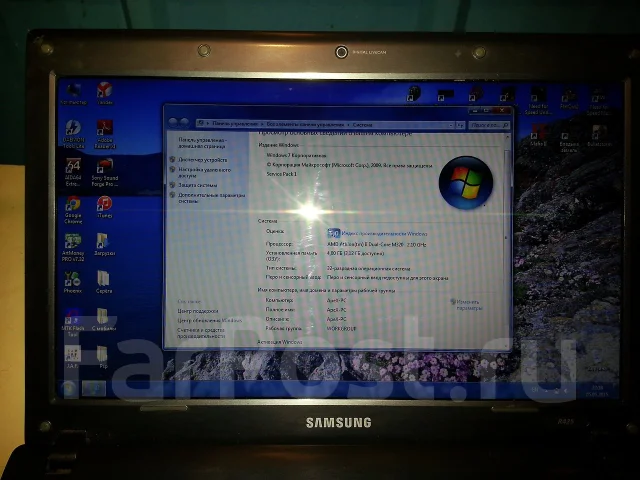This screenshot has height=480, width=640.
Task: Open the Sony Sound Forge Pro shortcut
Action: tap(105, 172)
